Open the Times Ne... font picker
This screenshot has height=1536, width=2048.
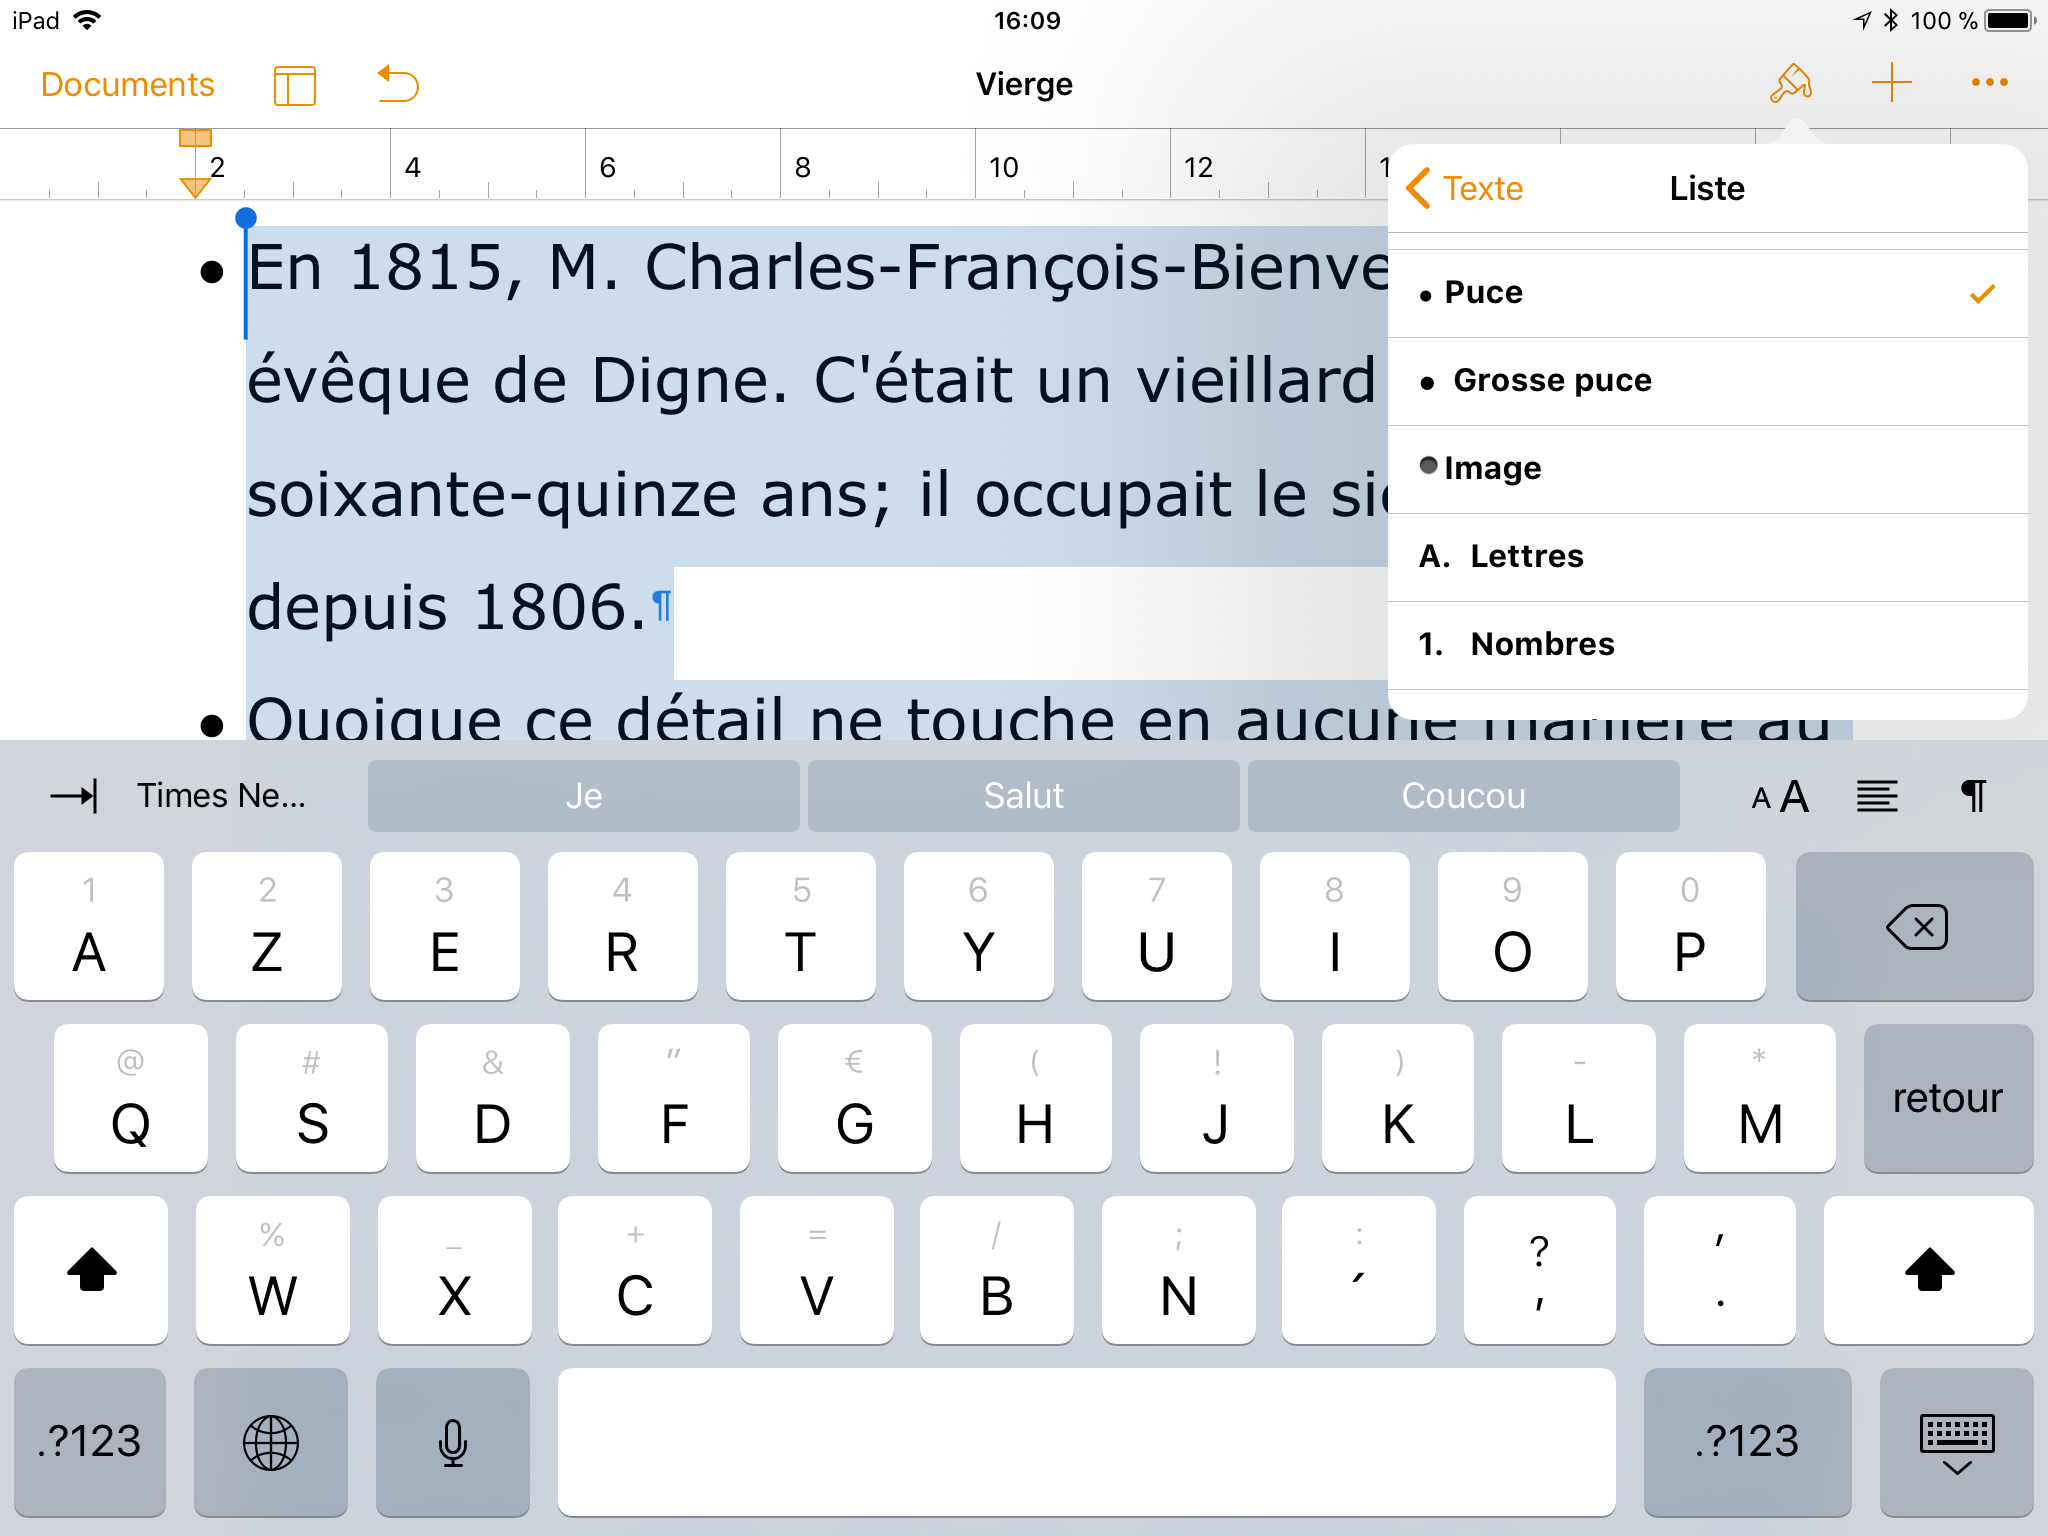click(221, 796)
